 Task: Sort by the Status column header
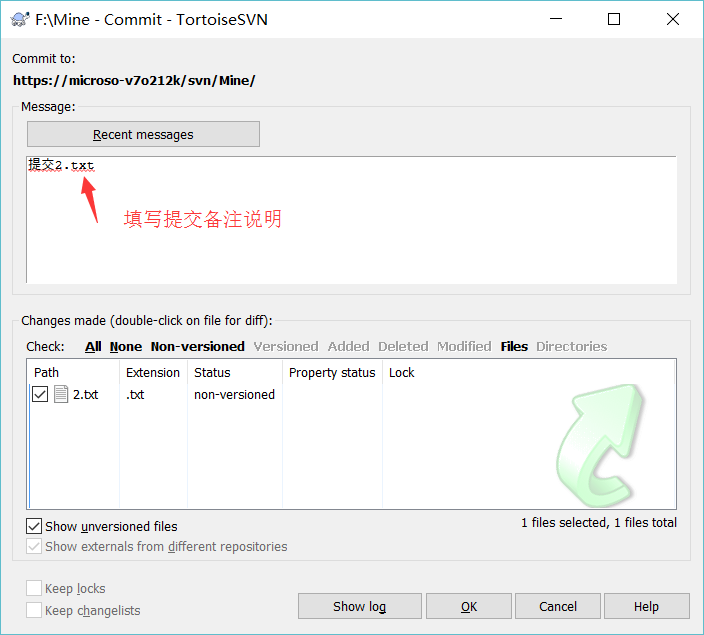point(235,372)
